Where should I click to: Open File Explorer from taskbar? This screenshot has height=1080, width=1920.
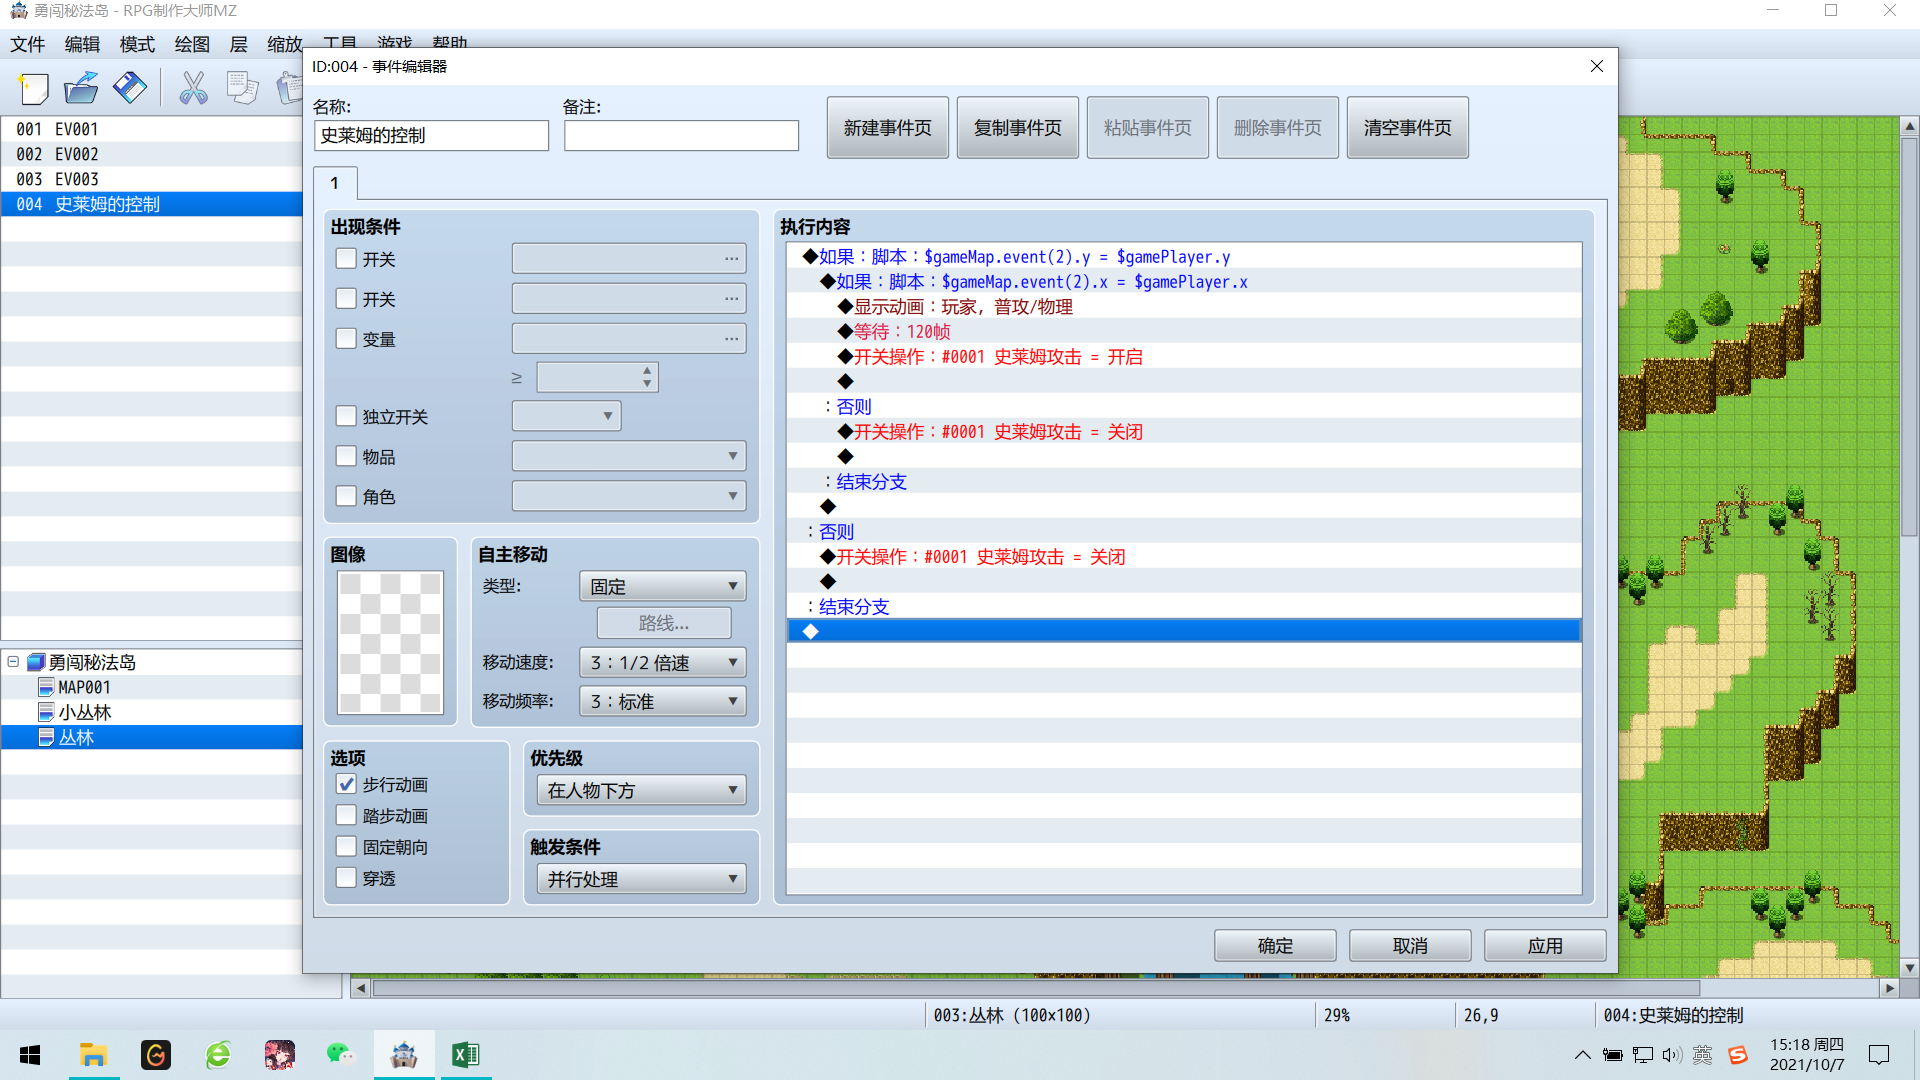93,1055
